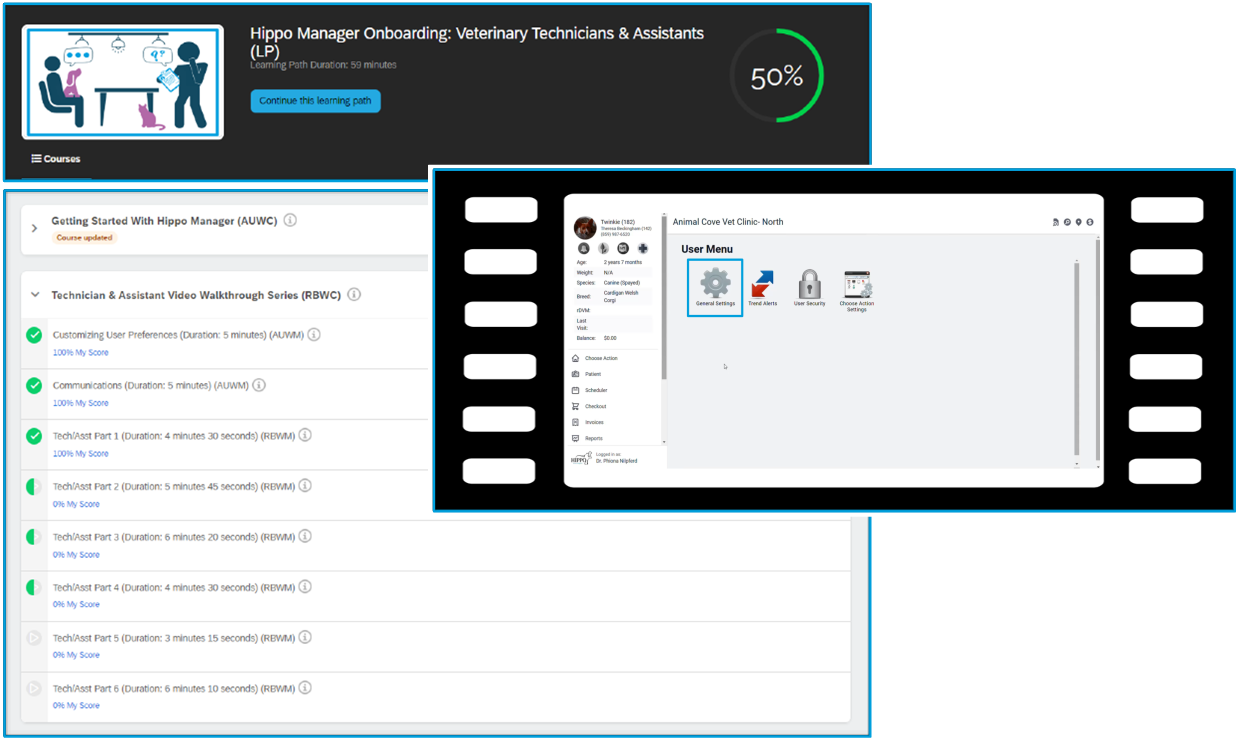Click play icon of Tech/Asst Part 6
This screenshot has width=1241, height=740.
(x=34, y=688)
